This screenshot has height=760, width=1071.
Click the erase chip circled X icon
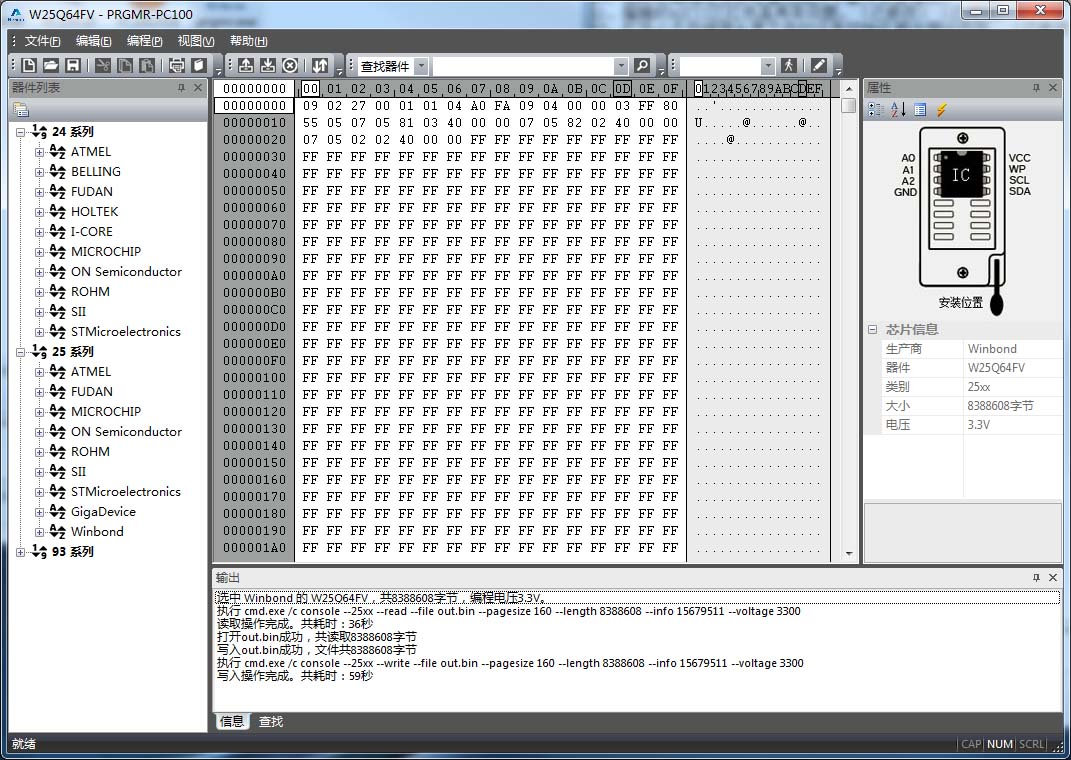point(290,66)
